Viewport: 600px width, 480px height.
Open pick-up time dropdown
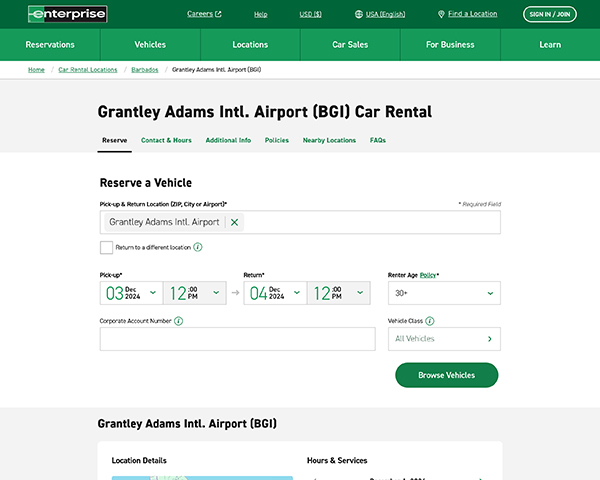pyautogui.click(x=195, y=293)
